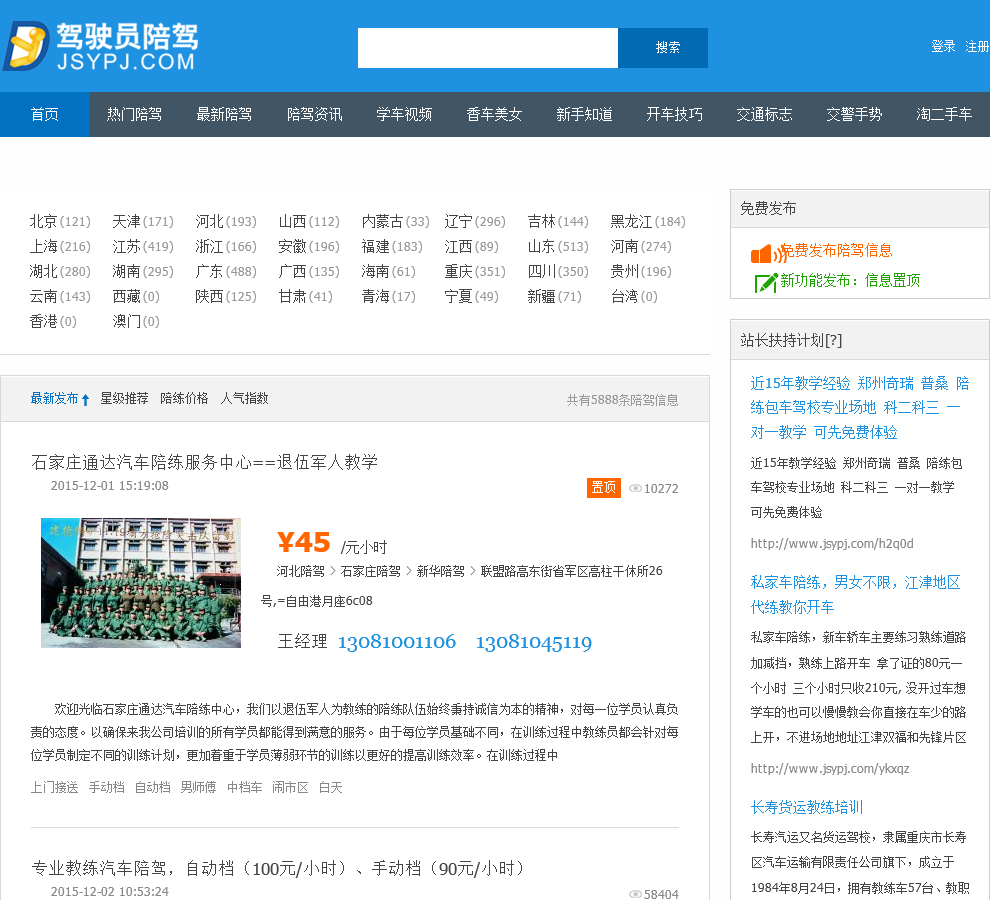Open 开车技巧 menu item
The height and width of the screenshot is (900, 990).
(674, 114)
